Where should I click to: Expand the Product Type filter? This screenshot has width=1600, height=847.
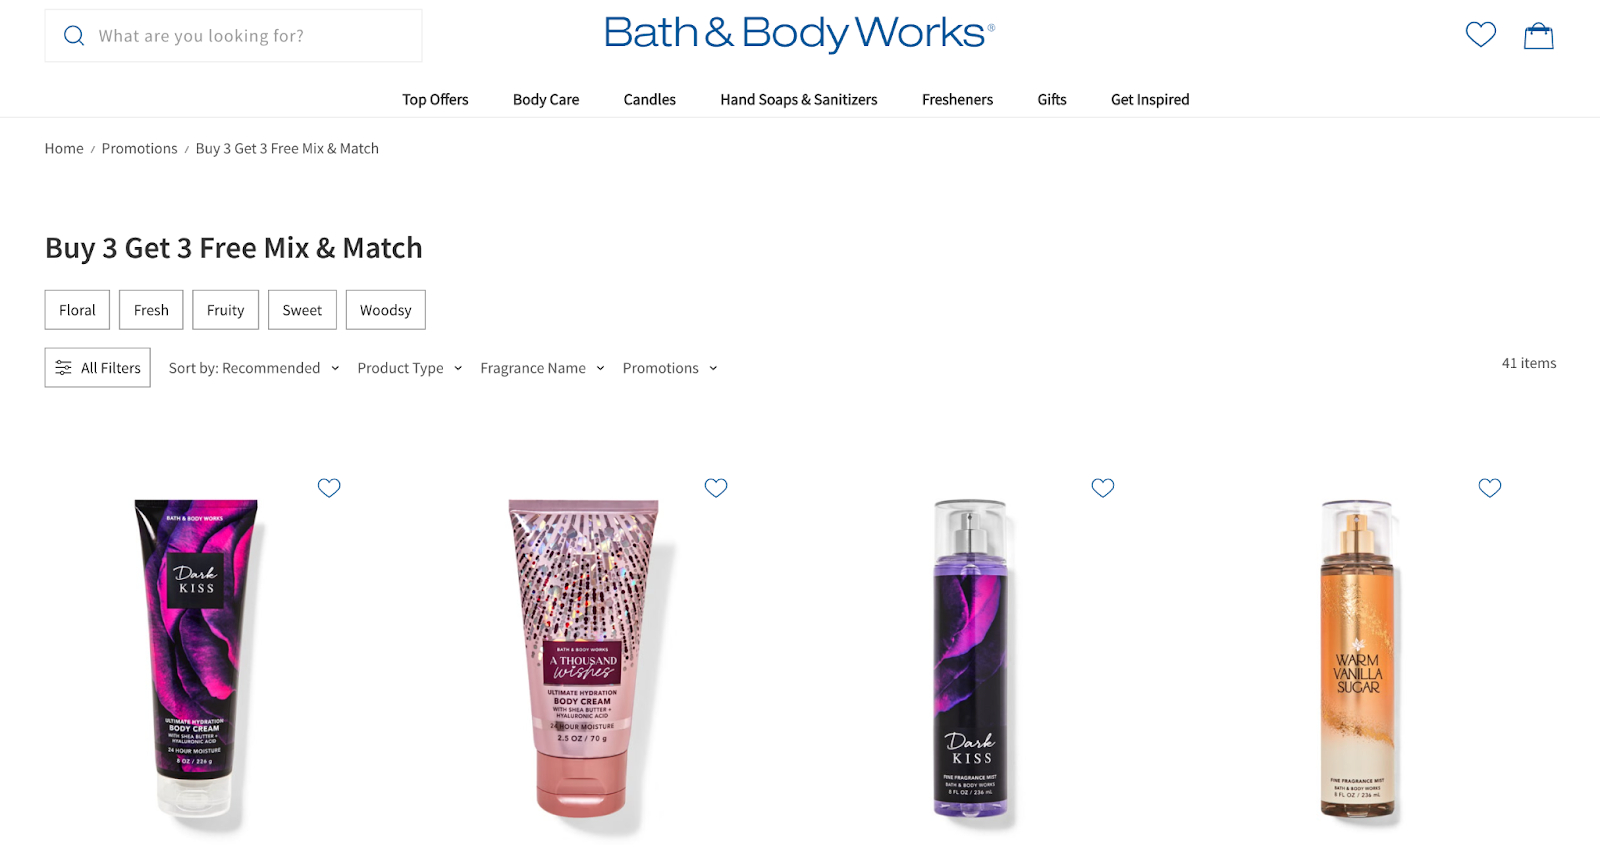tap(410, 368)
